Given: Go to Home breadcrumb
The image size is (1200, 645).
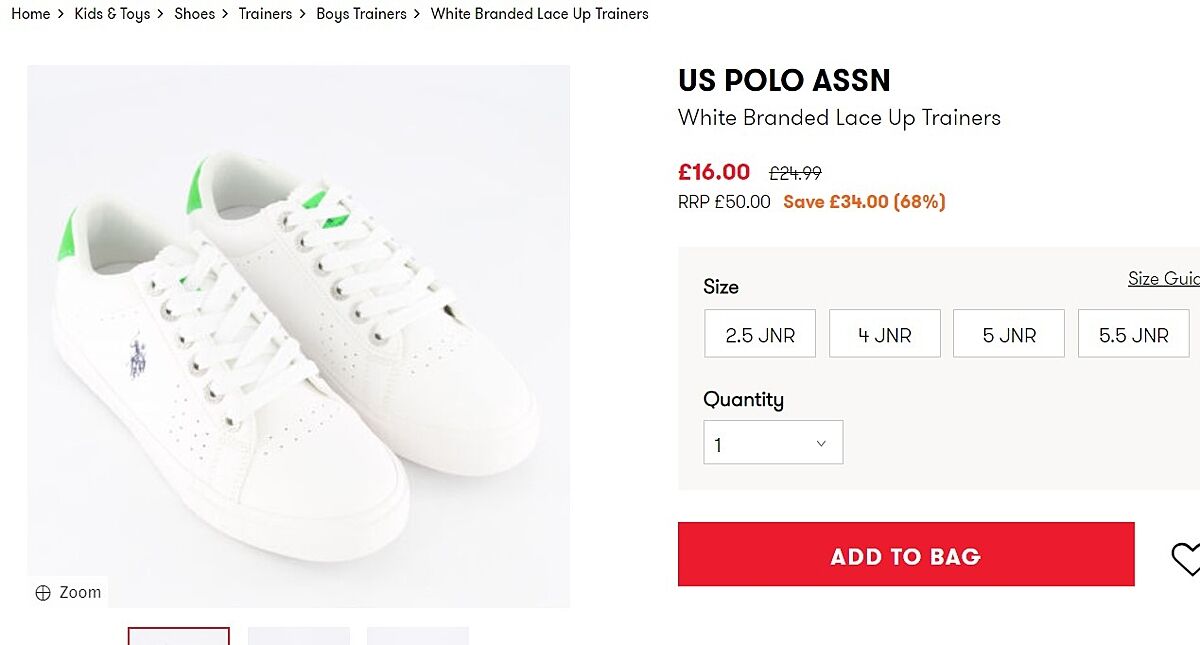Looking at the screenshot, I should point(30,14).
